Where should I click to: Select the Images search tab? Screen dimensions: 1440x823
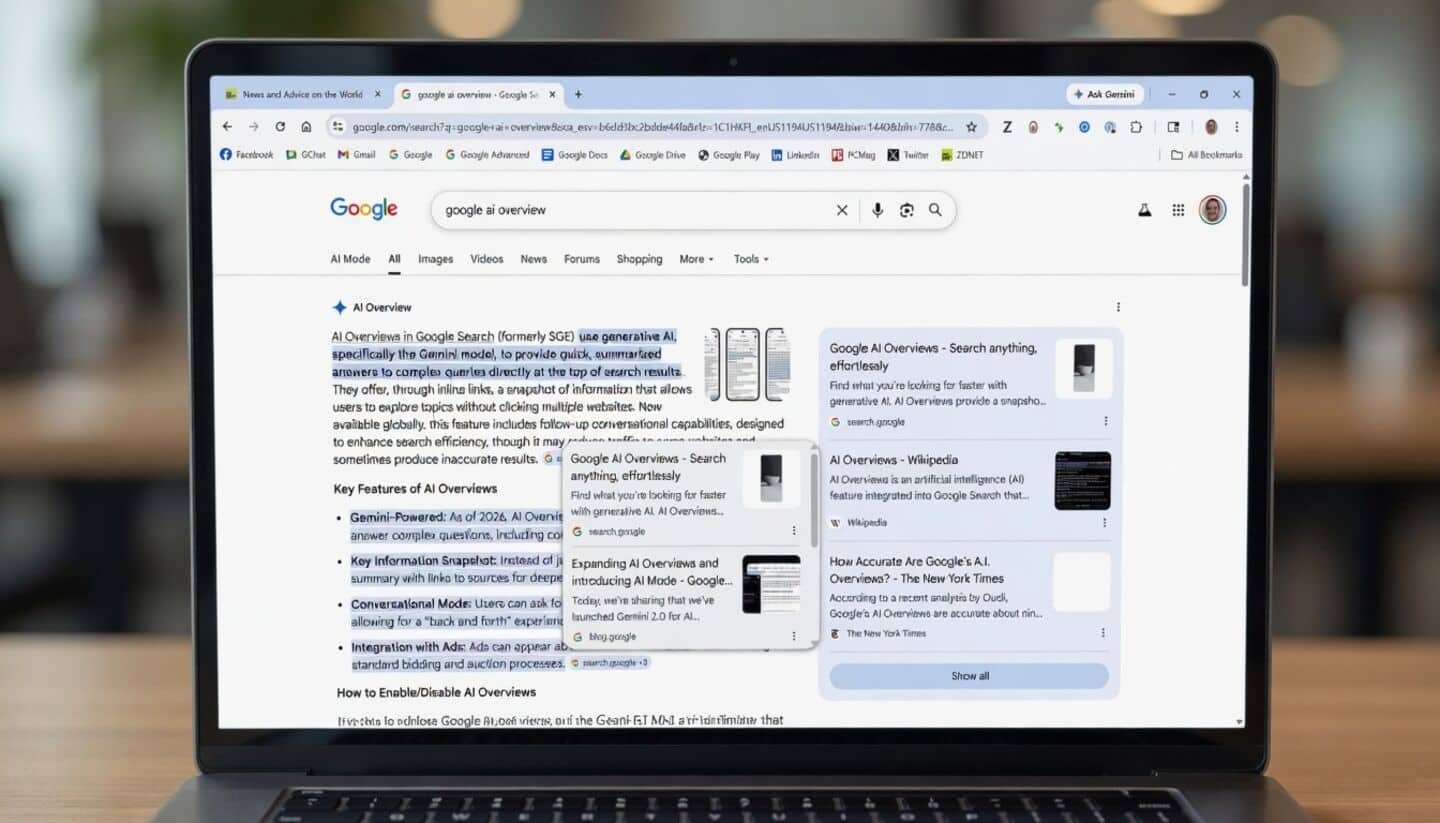coord(435,259)
